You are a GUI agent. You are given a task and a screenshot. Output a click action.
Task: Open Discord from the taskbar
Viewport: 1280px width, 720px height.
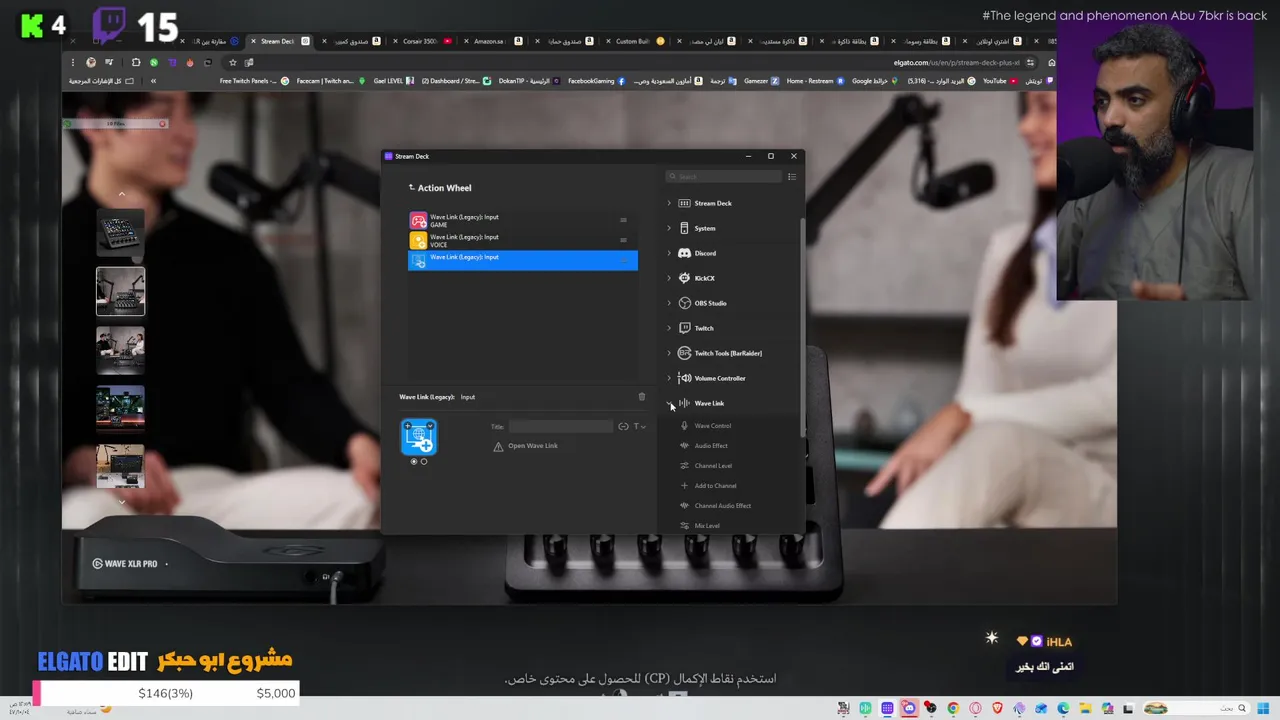click(x=909, y=708)
